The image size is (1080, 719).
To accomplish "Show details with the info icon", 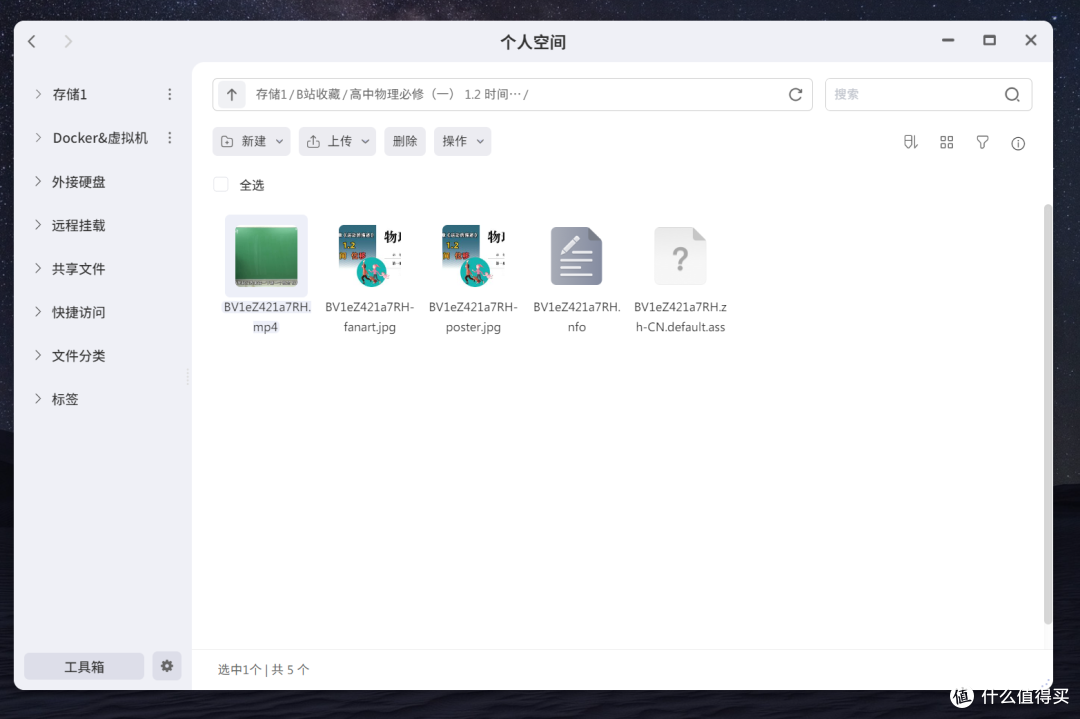I will 1018,143.
